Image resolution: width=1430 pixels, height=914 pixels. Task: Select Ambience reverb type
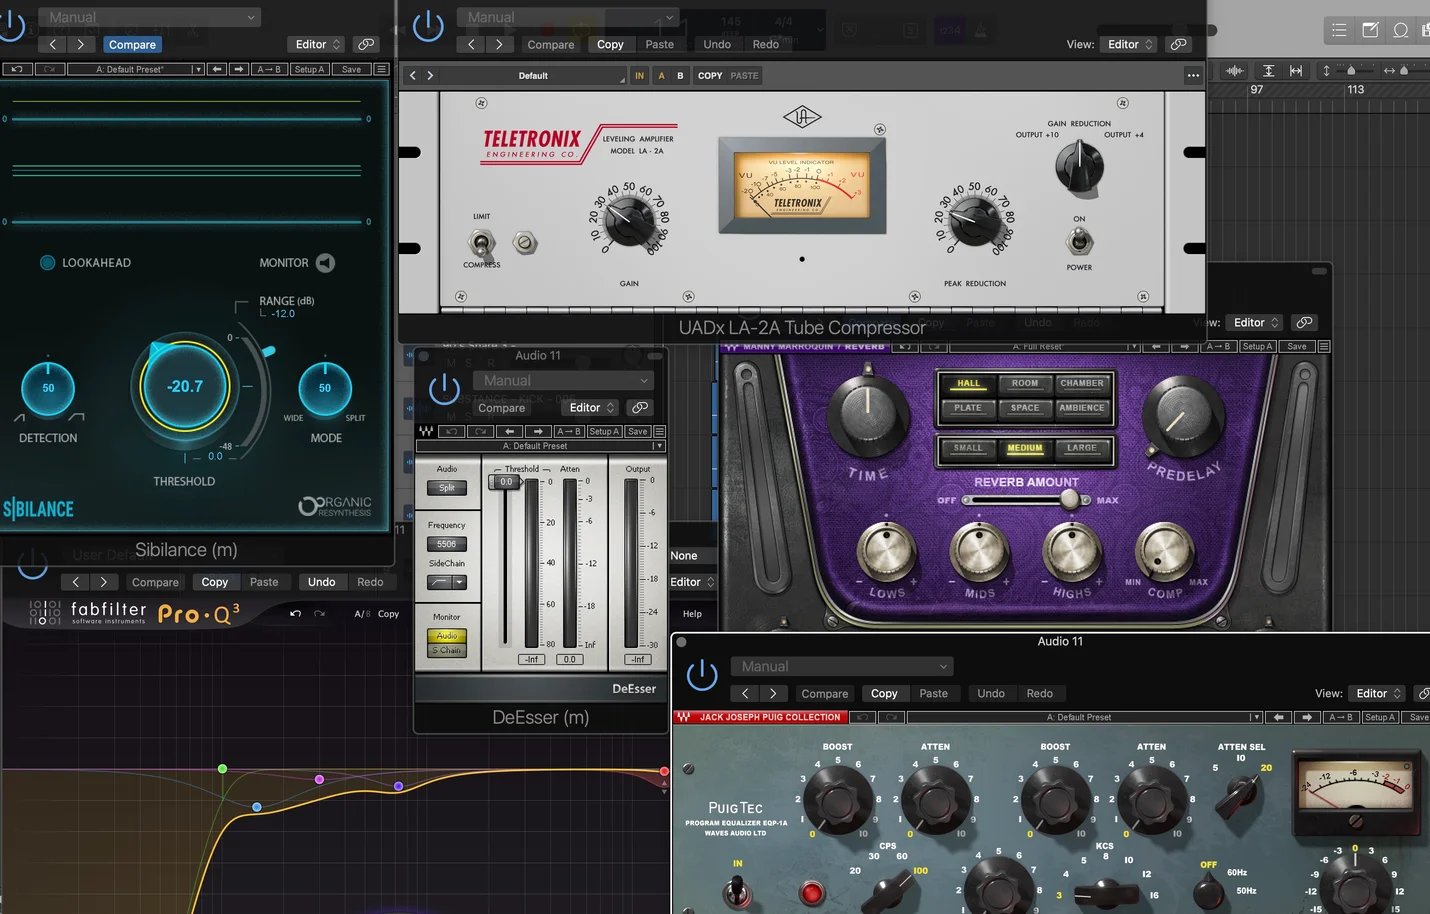[1082, 408]
